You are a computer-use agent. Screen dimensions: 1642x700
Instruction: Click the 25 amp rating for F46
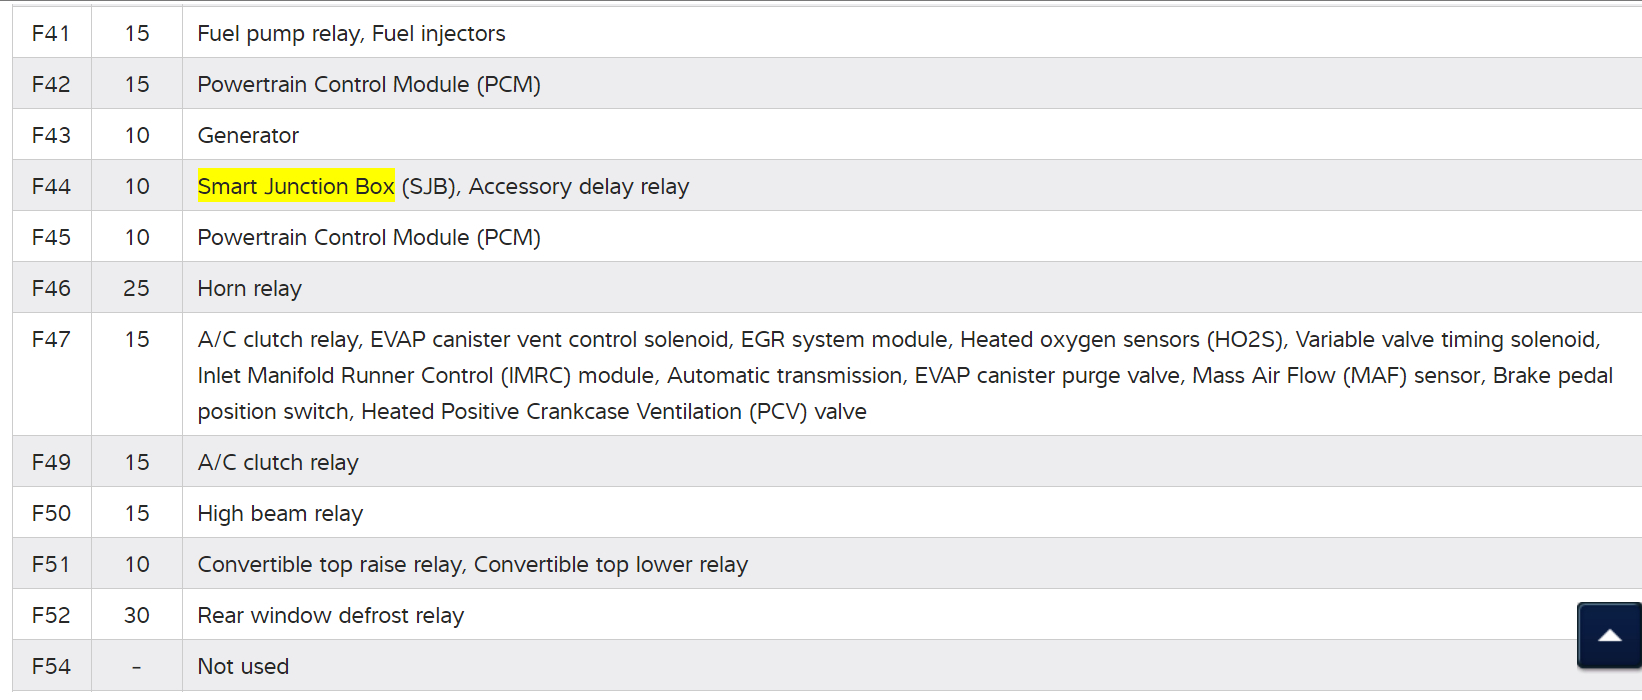click(x=136, y=288)
